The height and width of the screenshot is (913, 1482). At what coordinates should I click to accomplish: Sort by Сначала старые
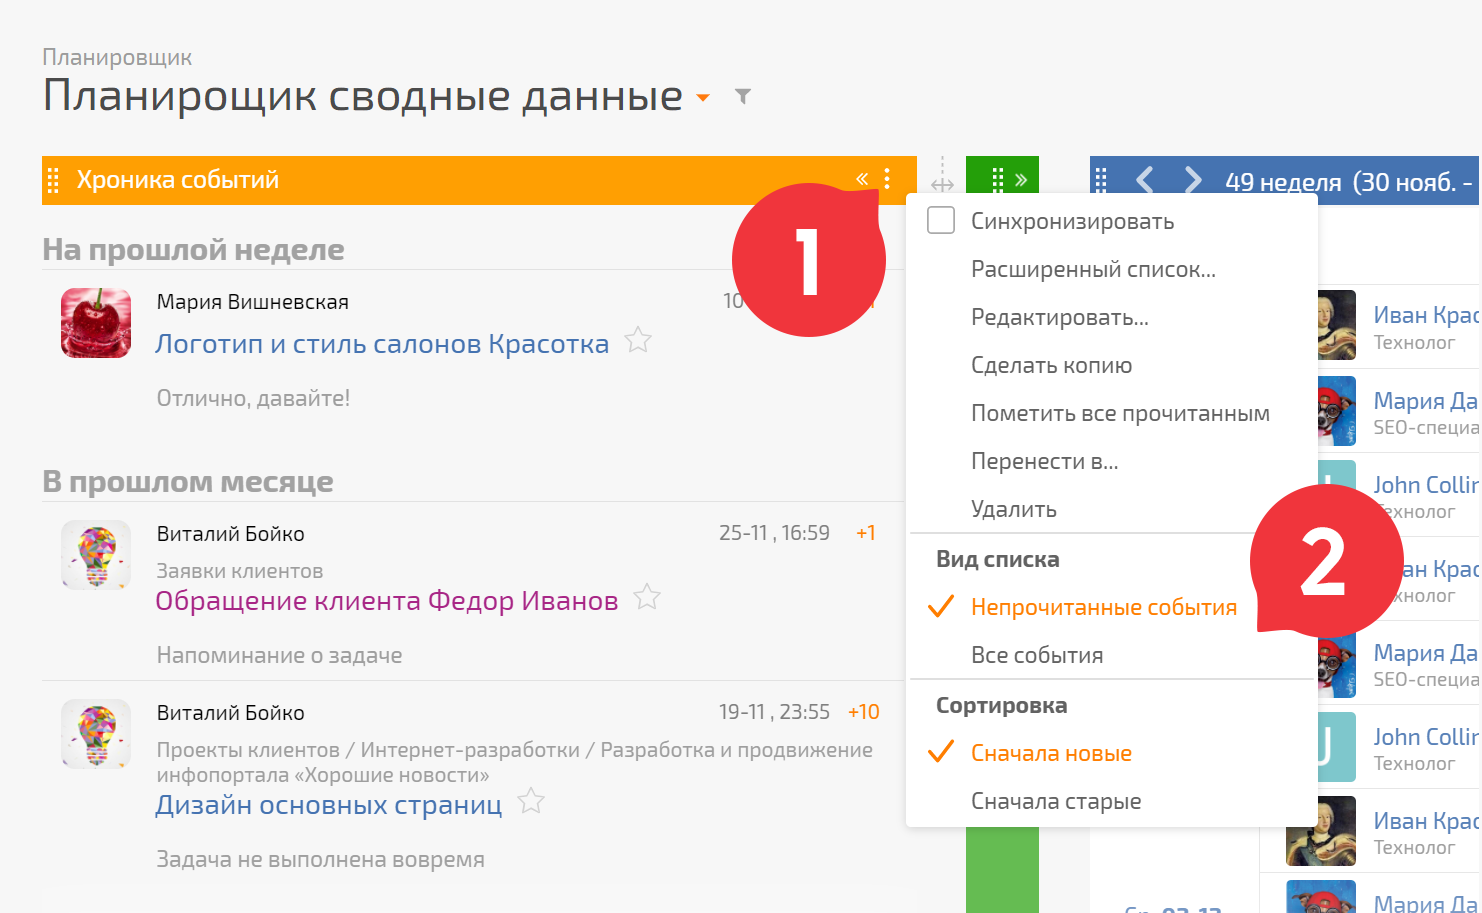[x=1056, y=801]
